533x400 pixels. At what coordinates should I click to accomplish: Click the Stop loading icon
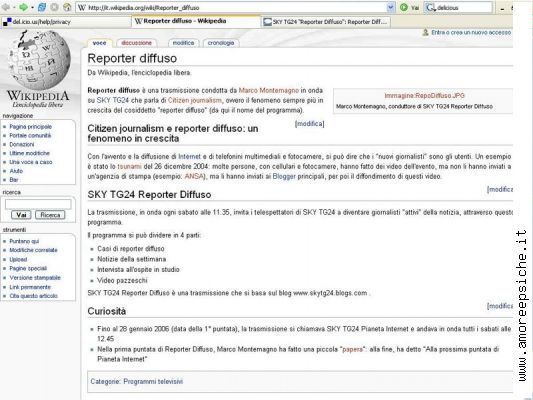tap(54, 7)
